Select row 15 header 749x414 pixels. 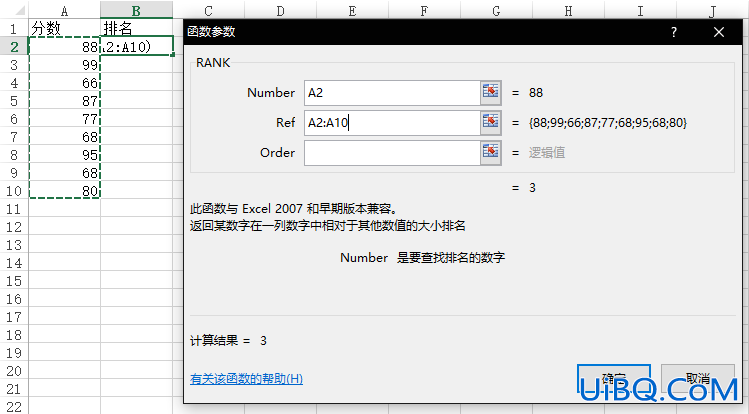[14, 281]
